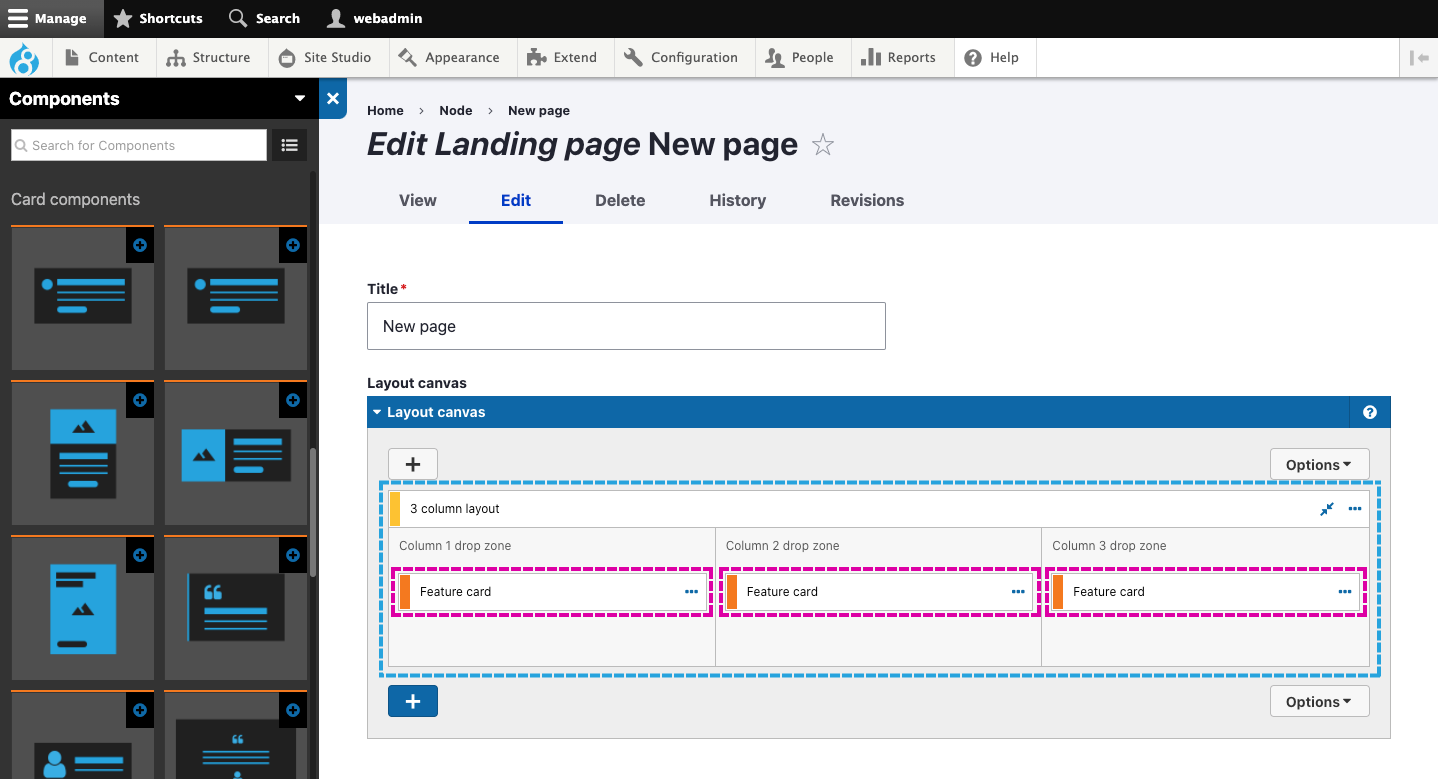Add the quote card component via plus

[293, 555]
